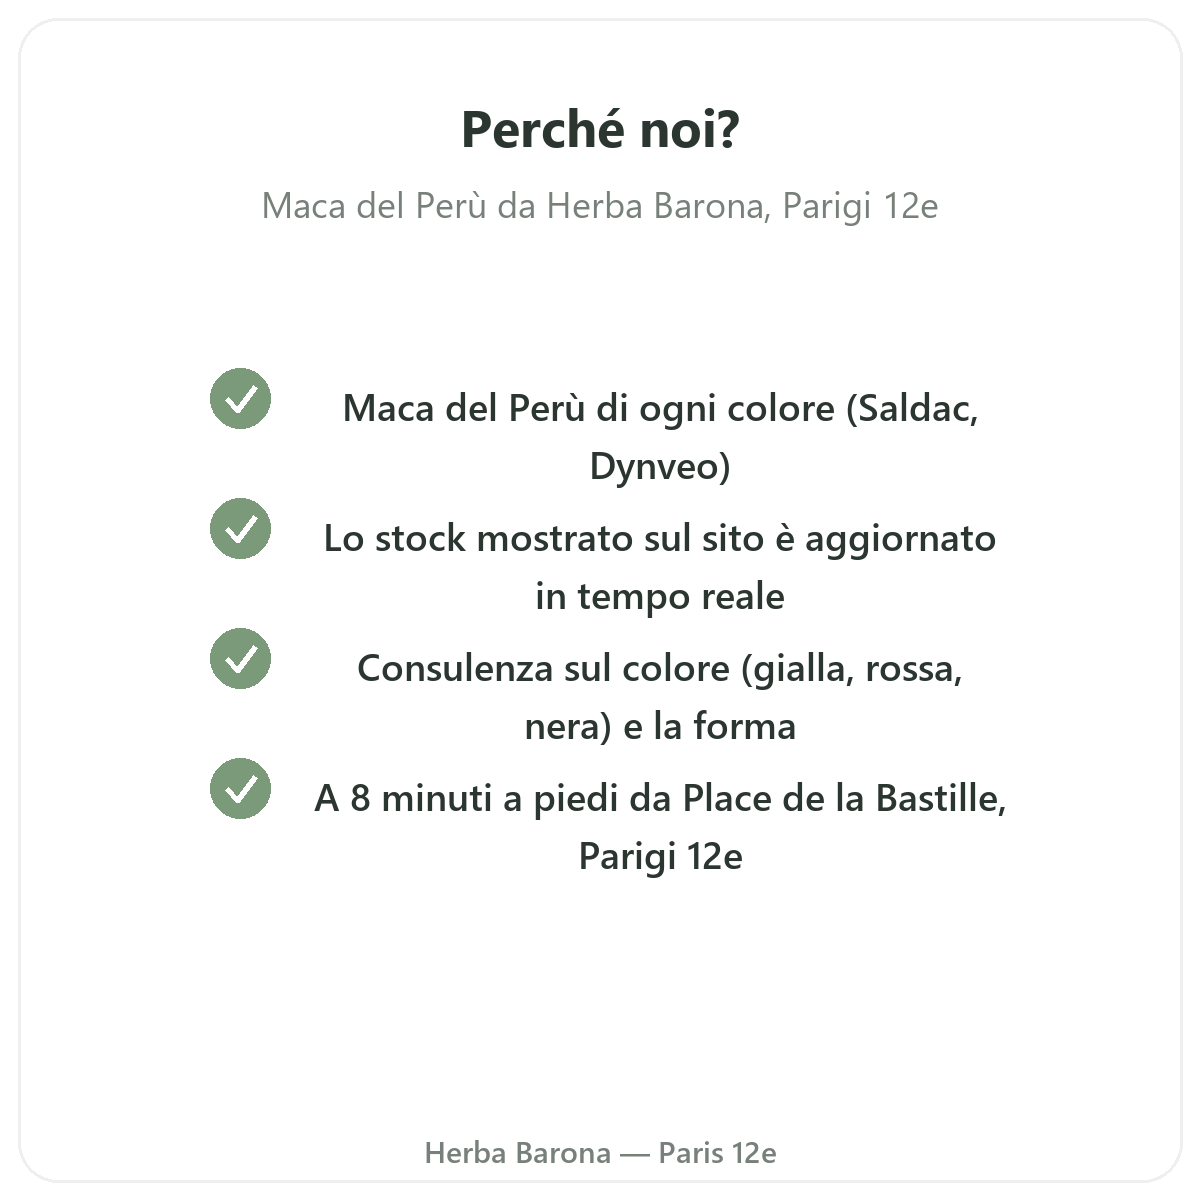Viewport: 1200px width, 1200px height.
Task: Select Parigi 12e in the subtitle
Action: [860, 206]
